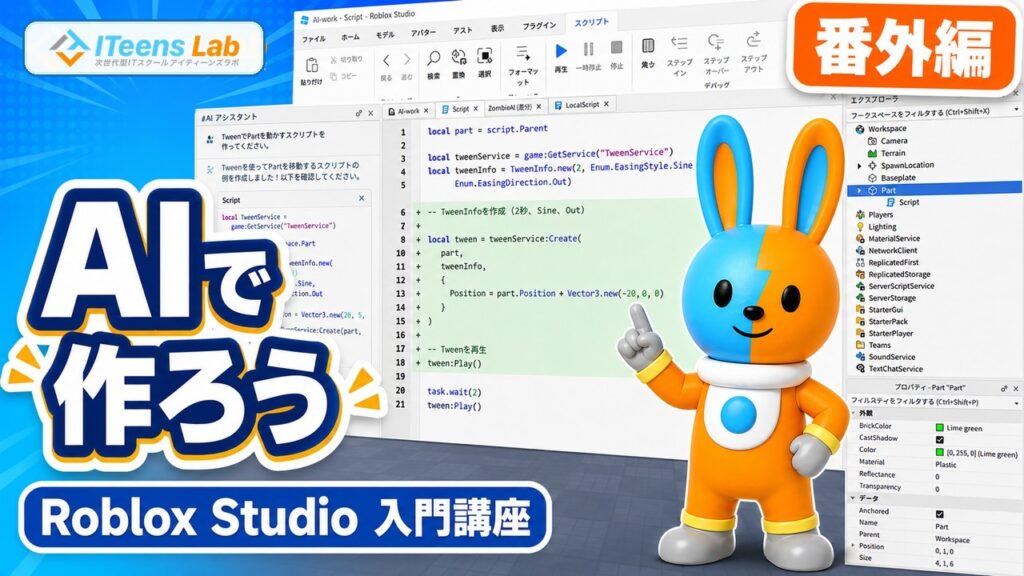Switch to the 表示 ribbon tab
1024x576 pixels.
[498, 28]
